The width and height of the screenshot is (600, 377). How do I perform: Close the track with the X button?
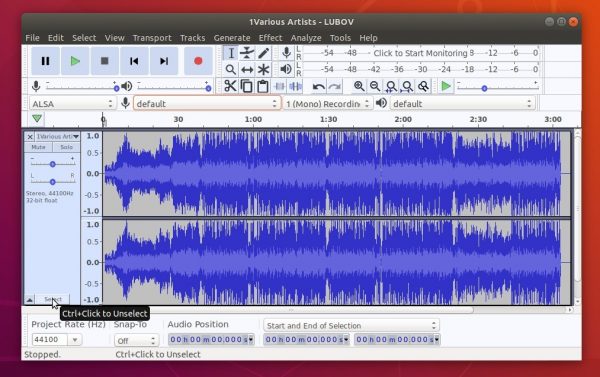click(30, 137)
